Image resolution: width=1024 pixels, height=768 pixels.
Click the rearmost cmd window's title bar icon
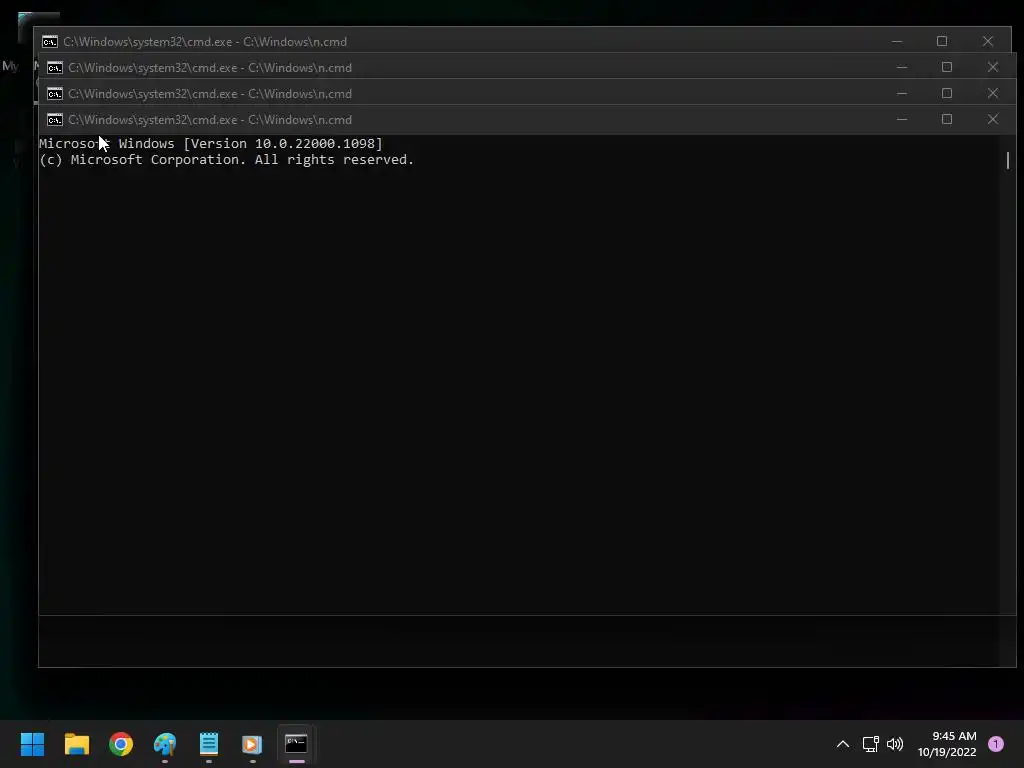50,42
